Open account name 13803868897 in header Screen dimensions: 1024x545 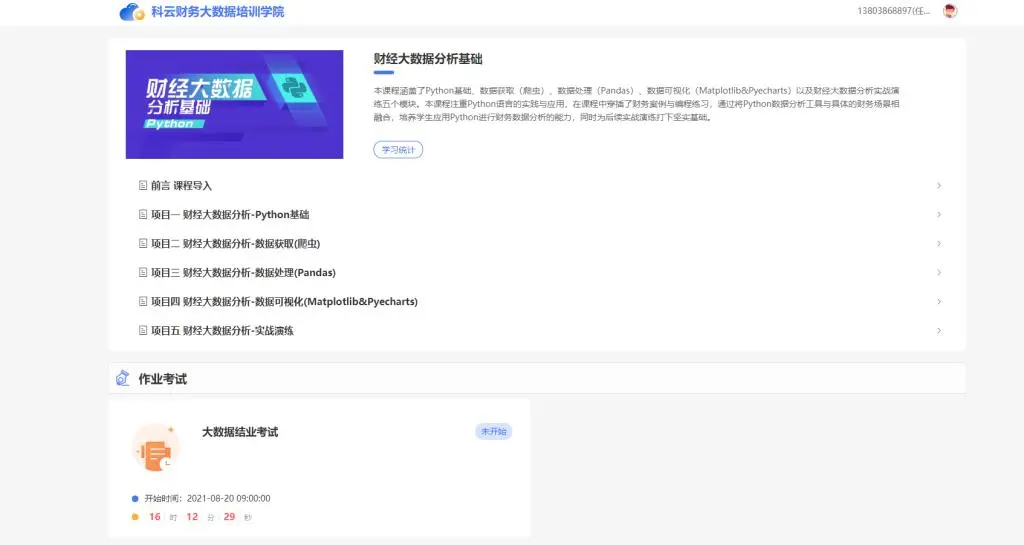[x=893, y=11]
